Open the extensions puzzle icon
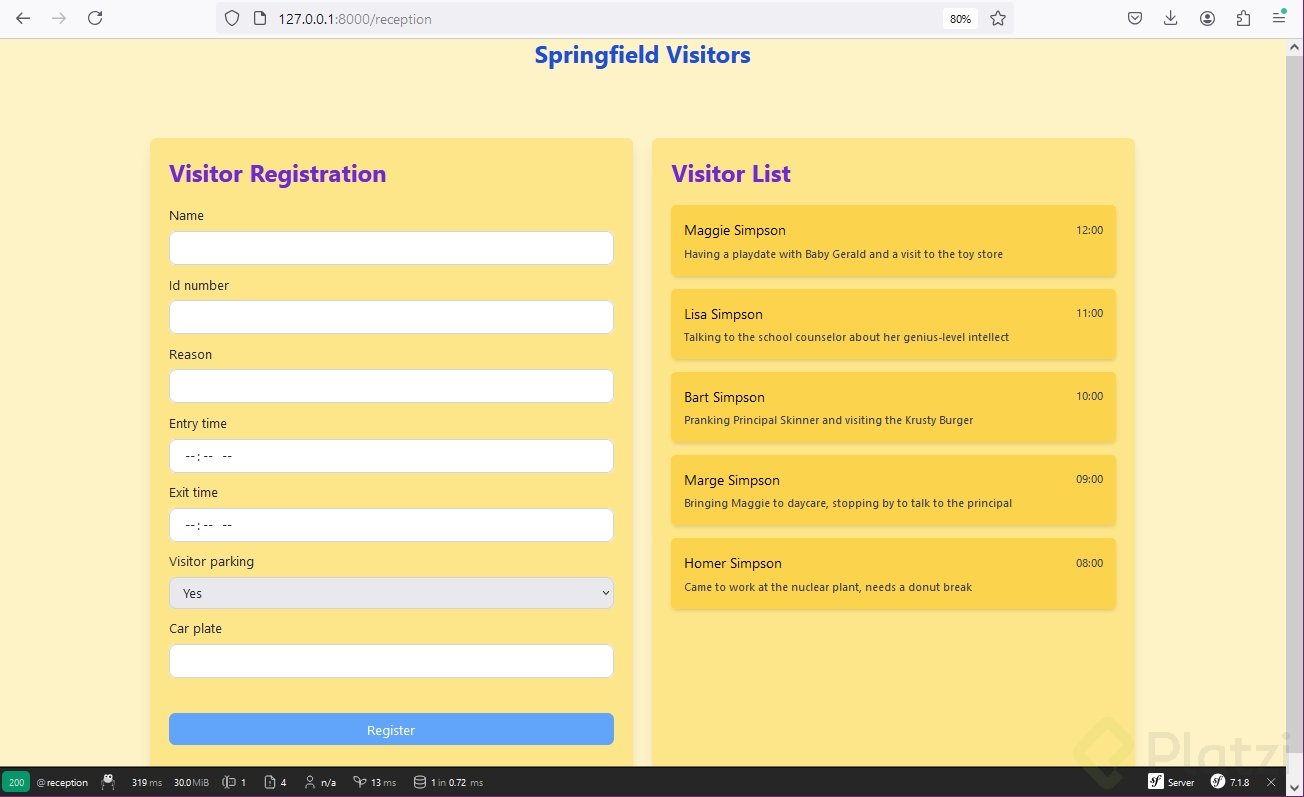 (1243, 18)
